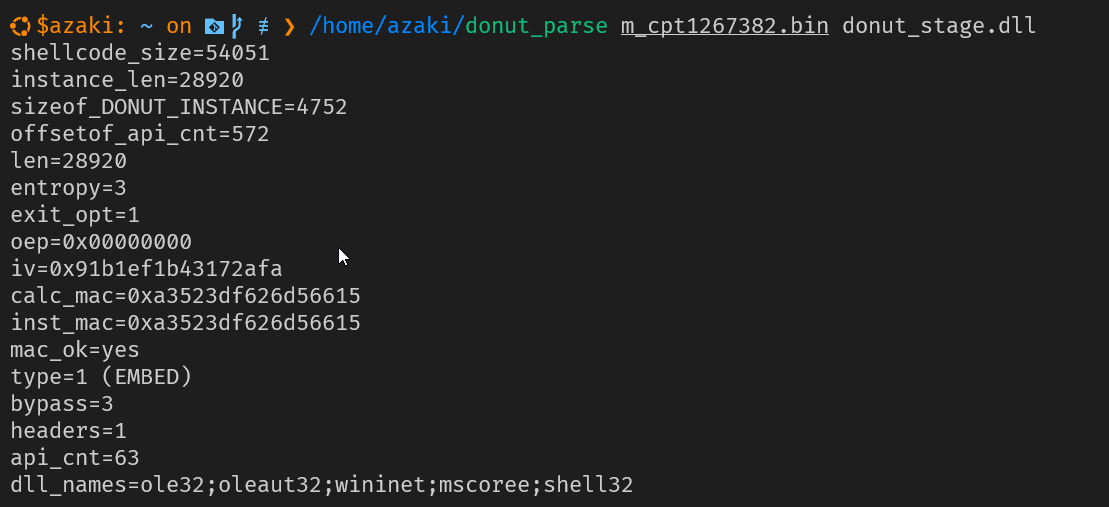Viewport: 1109px width, 507px height.
Task: Click the shellcode_size=54051 output line
Action: pyautogui.click(x=140, y=53)
